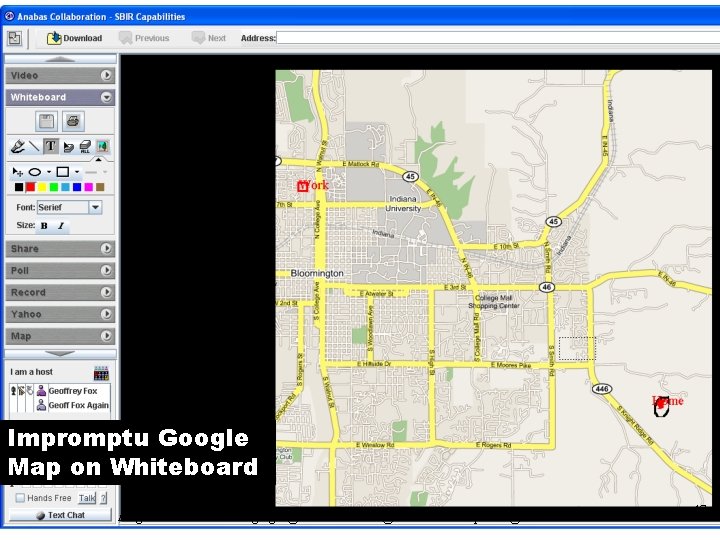Screen dimensions: 720x540
Task: Click the Download toolbar button
Action: click(74, 38)
